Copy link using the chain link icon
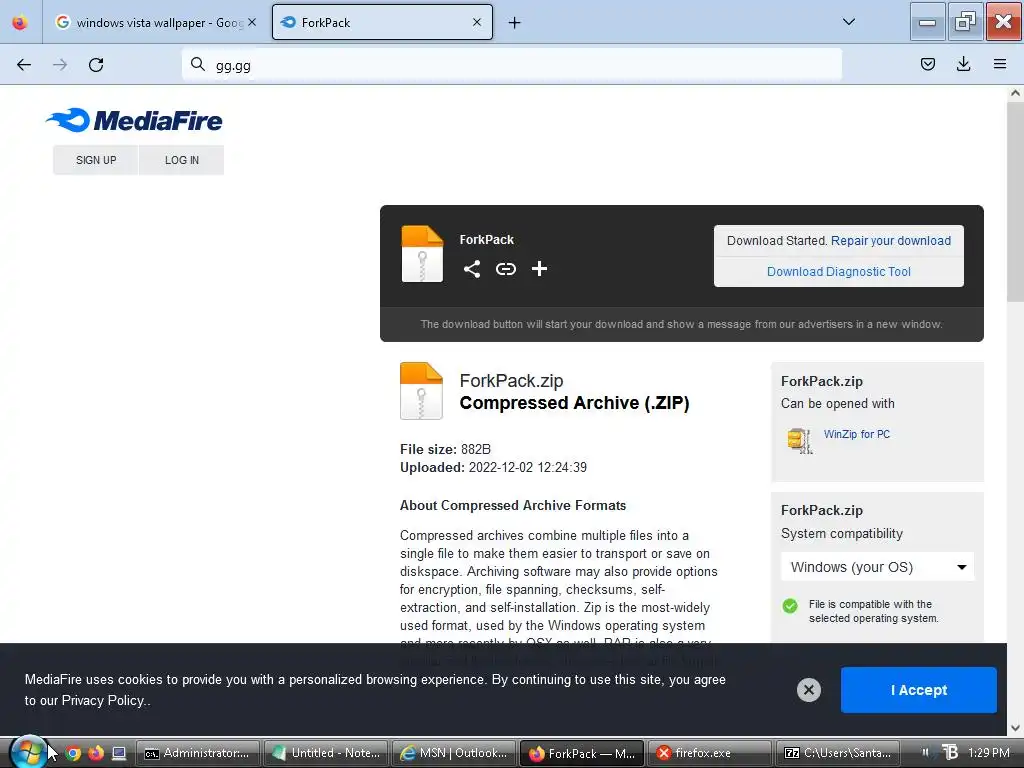Screen dimensions: 1024x768 (x=505, y=269)
